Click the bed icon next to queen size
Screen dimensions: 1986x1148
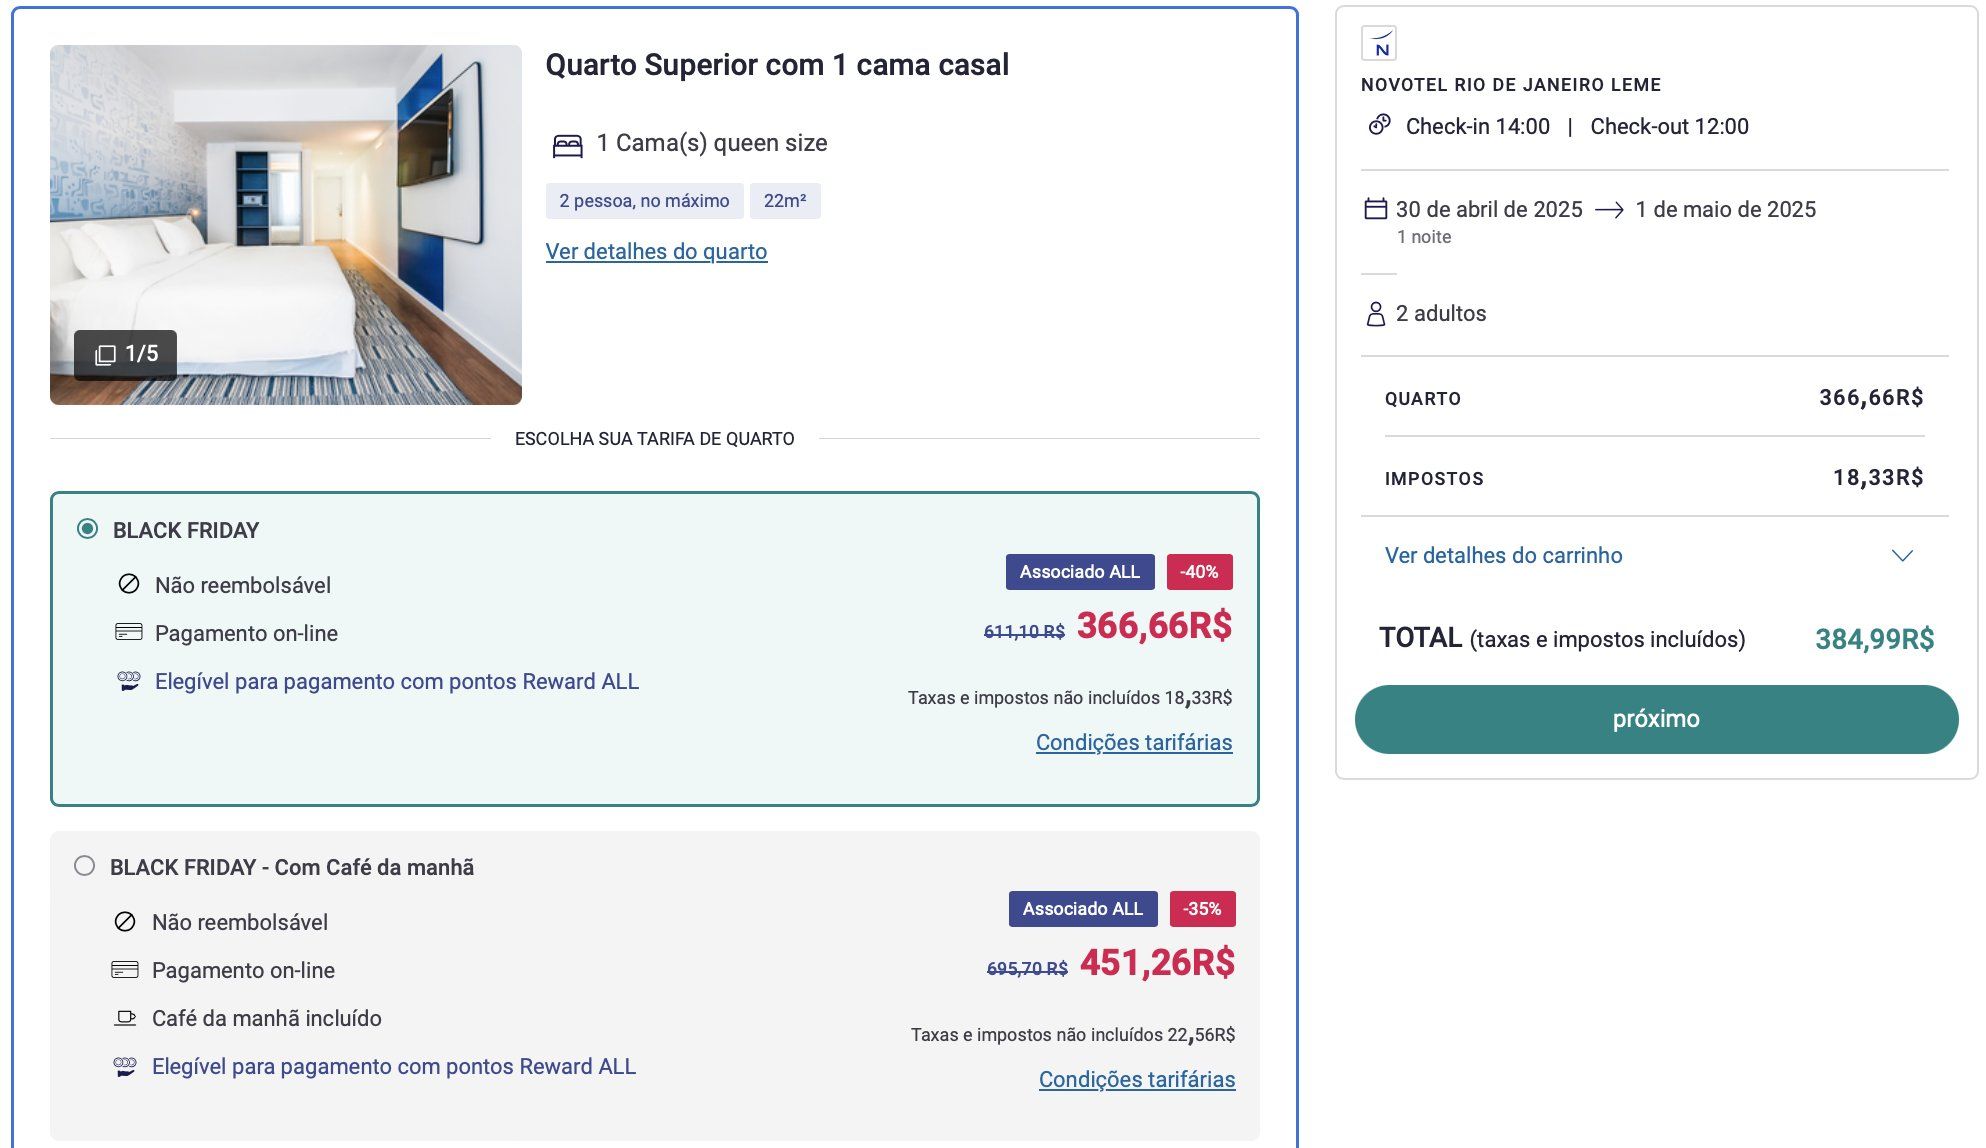point(567,146)
